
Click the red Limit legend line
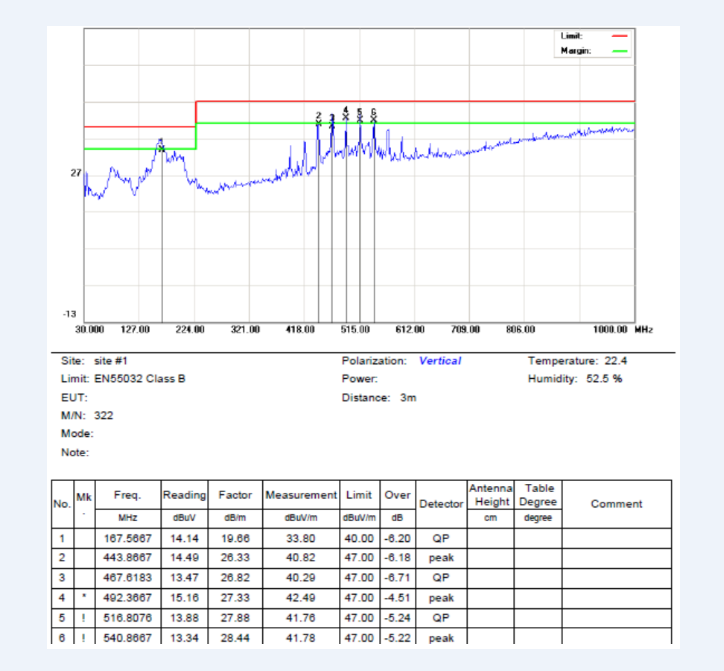pos(619,36)
